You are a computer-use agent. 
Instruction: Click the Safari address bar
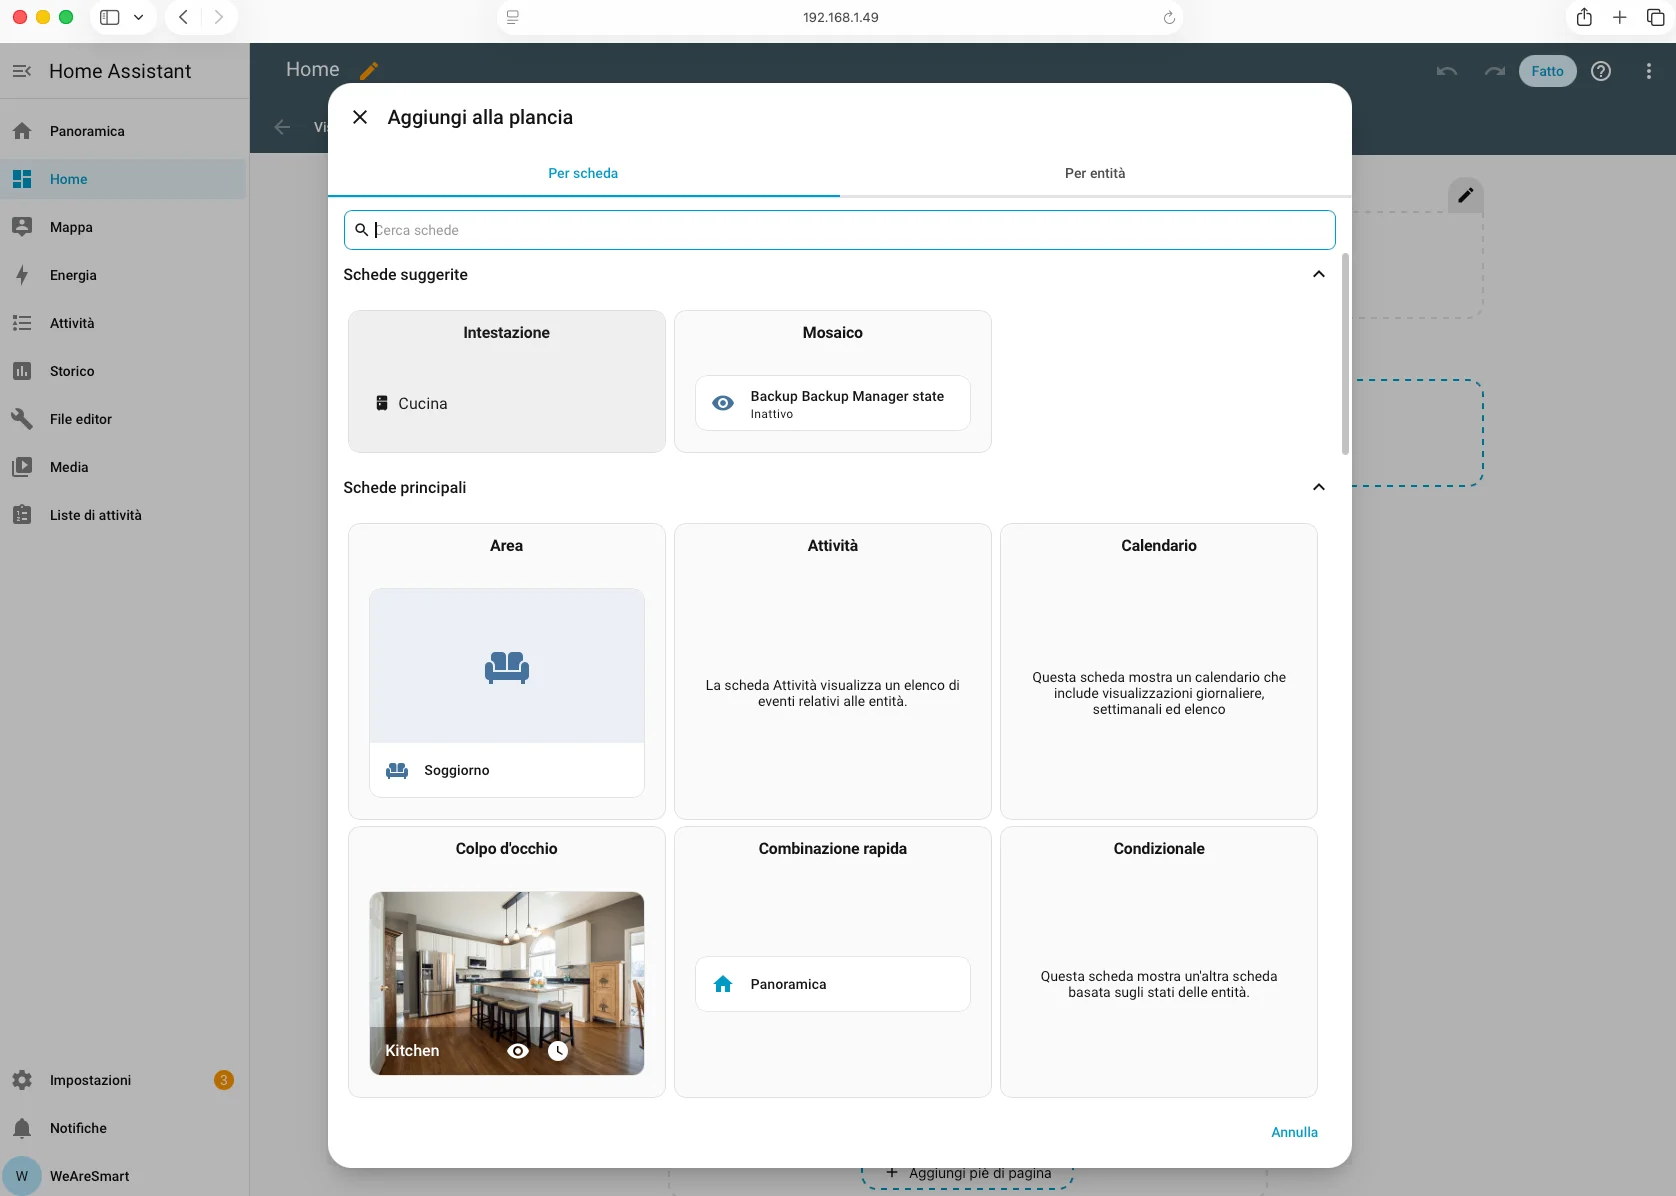click(840, 17)
